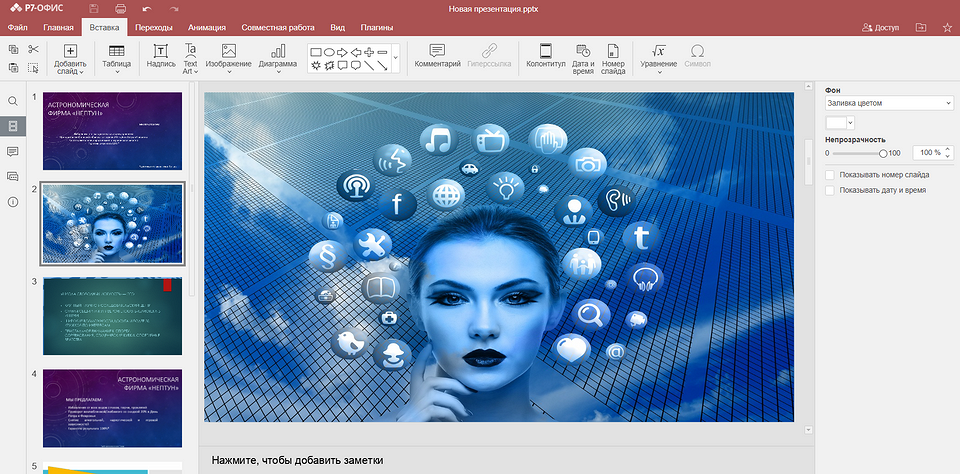Click the notes area Нажмите, чтобы добавить заметки
This screenshot has width=960, height=474.
[298, 460]
